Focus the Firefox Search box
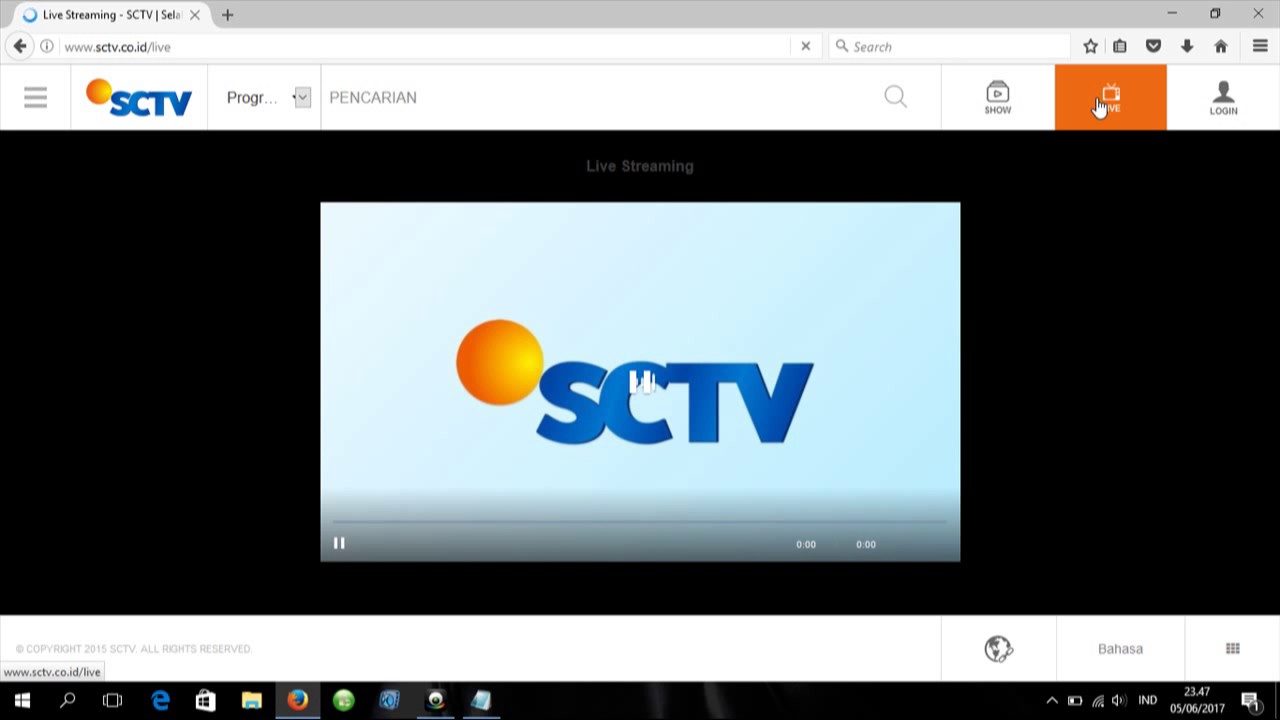Image resolution: width=1280 pixels, height=720 pixels. 950,46
